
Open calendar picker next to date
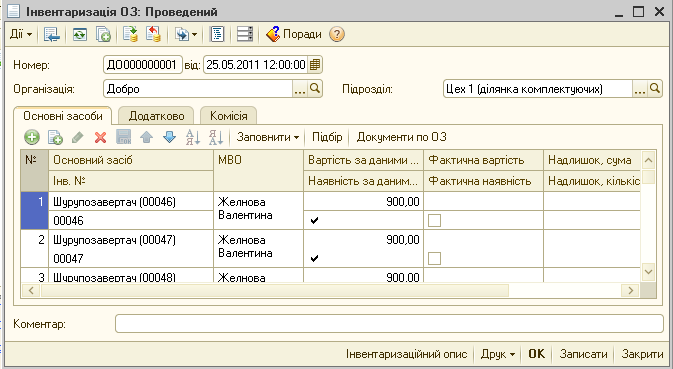(315, 65)
